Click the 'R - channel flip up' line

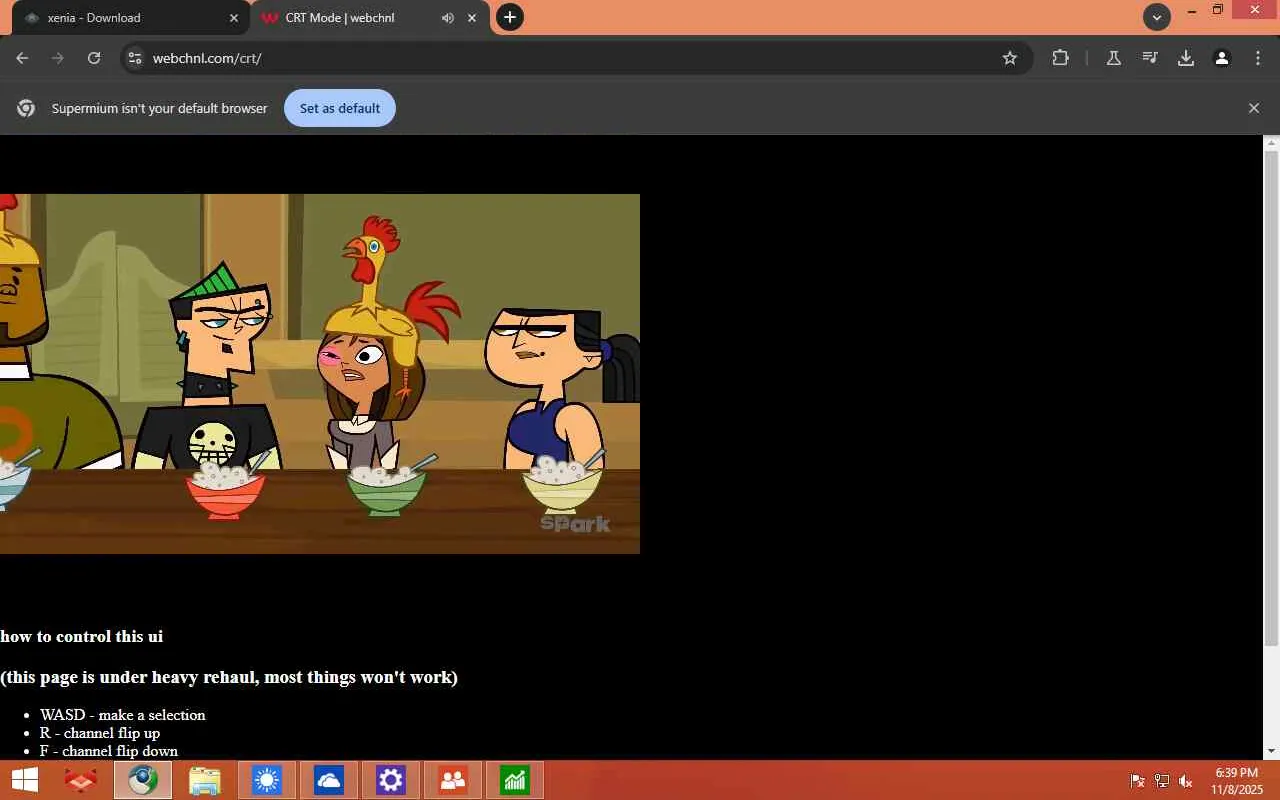(x=100, y=733)
